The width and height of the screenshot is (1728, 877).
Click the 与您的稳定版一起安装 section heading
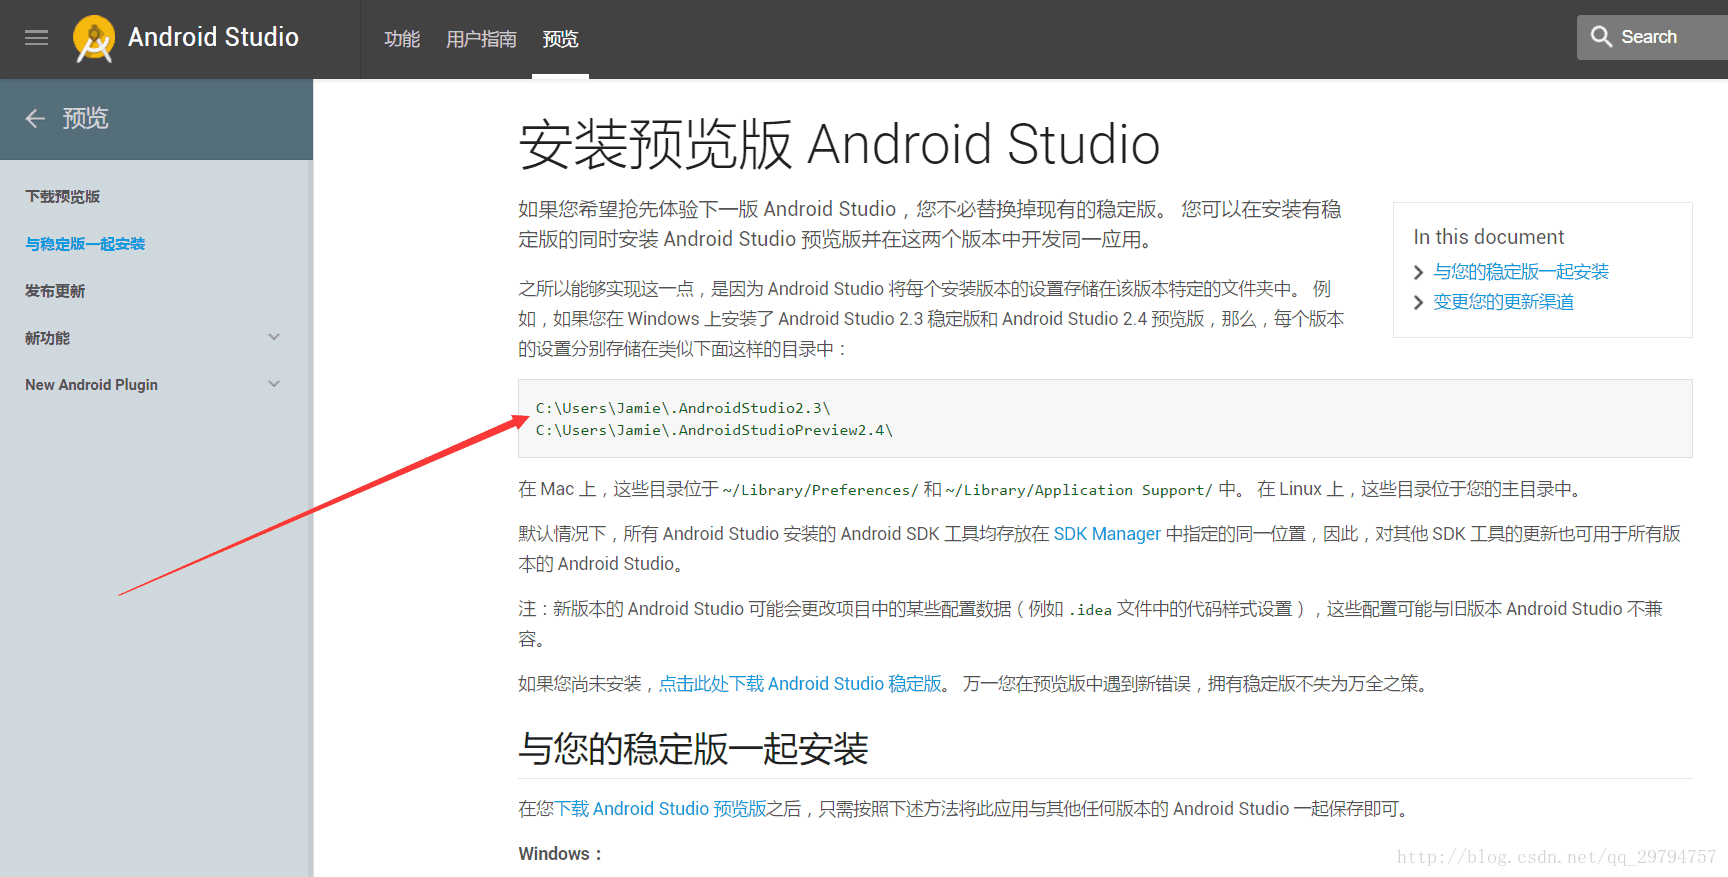[693, 749]
